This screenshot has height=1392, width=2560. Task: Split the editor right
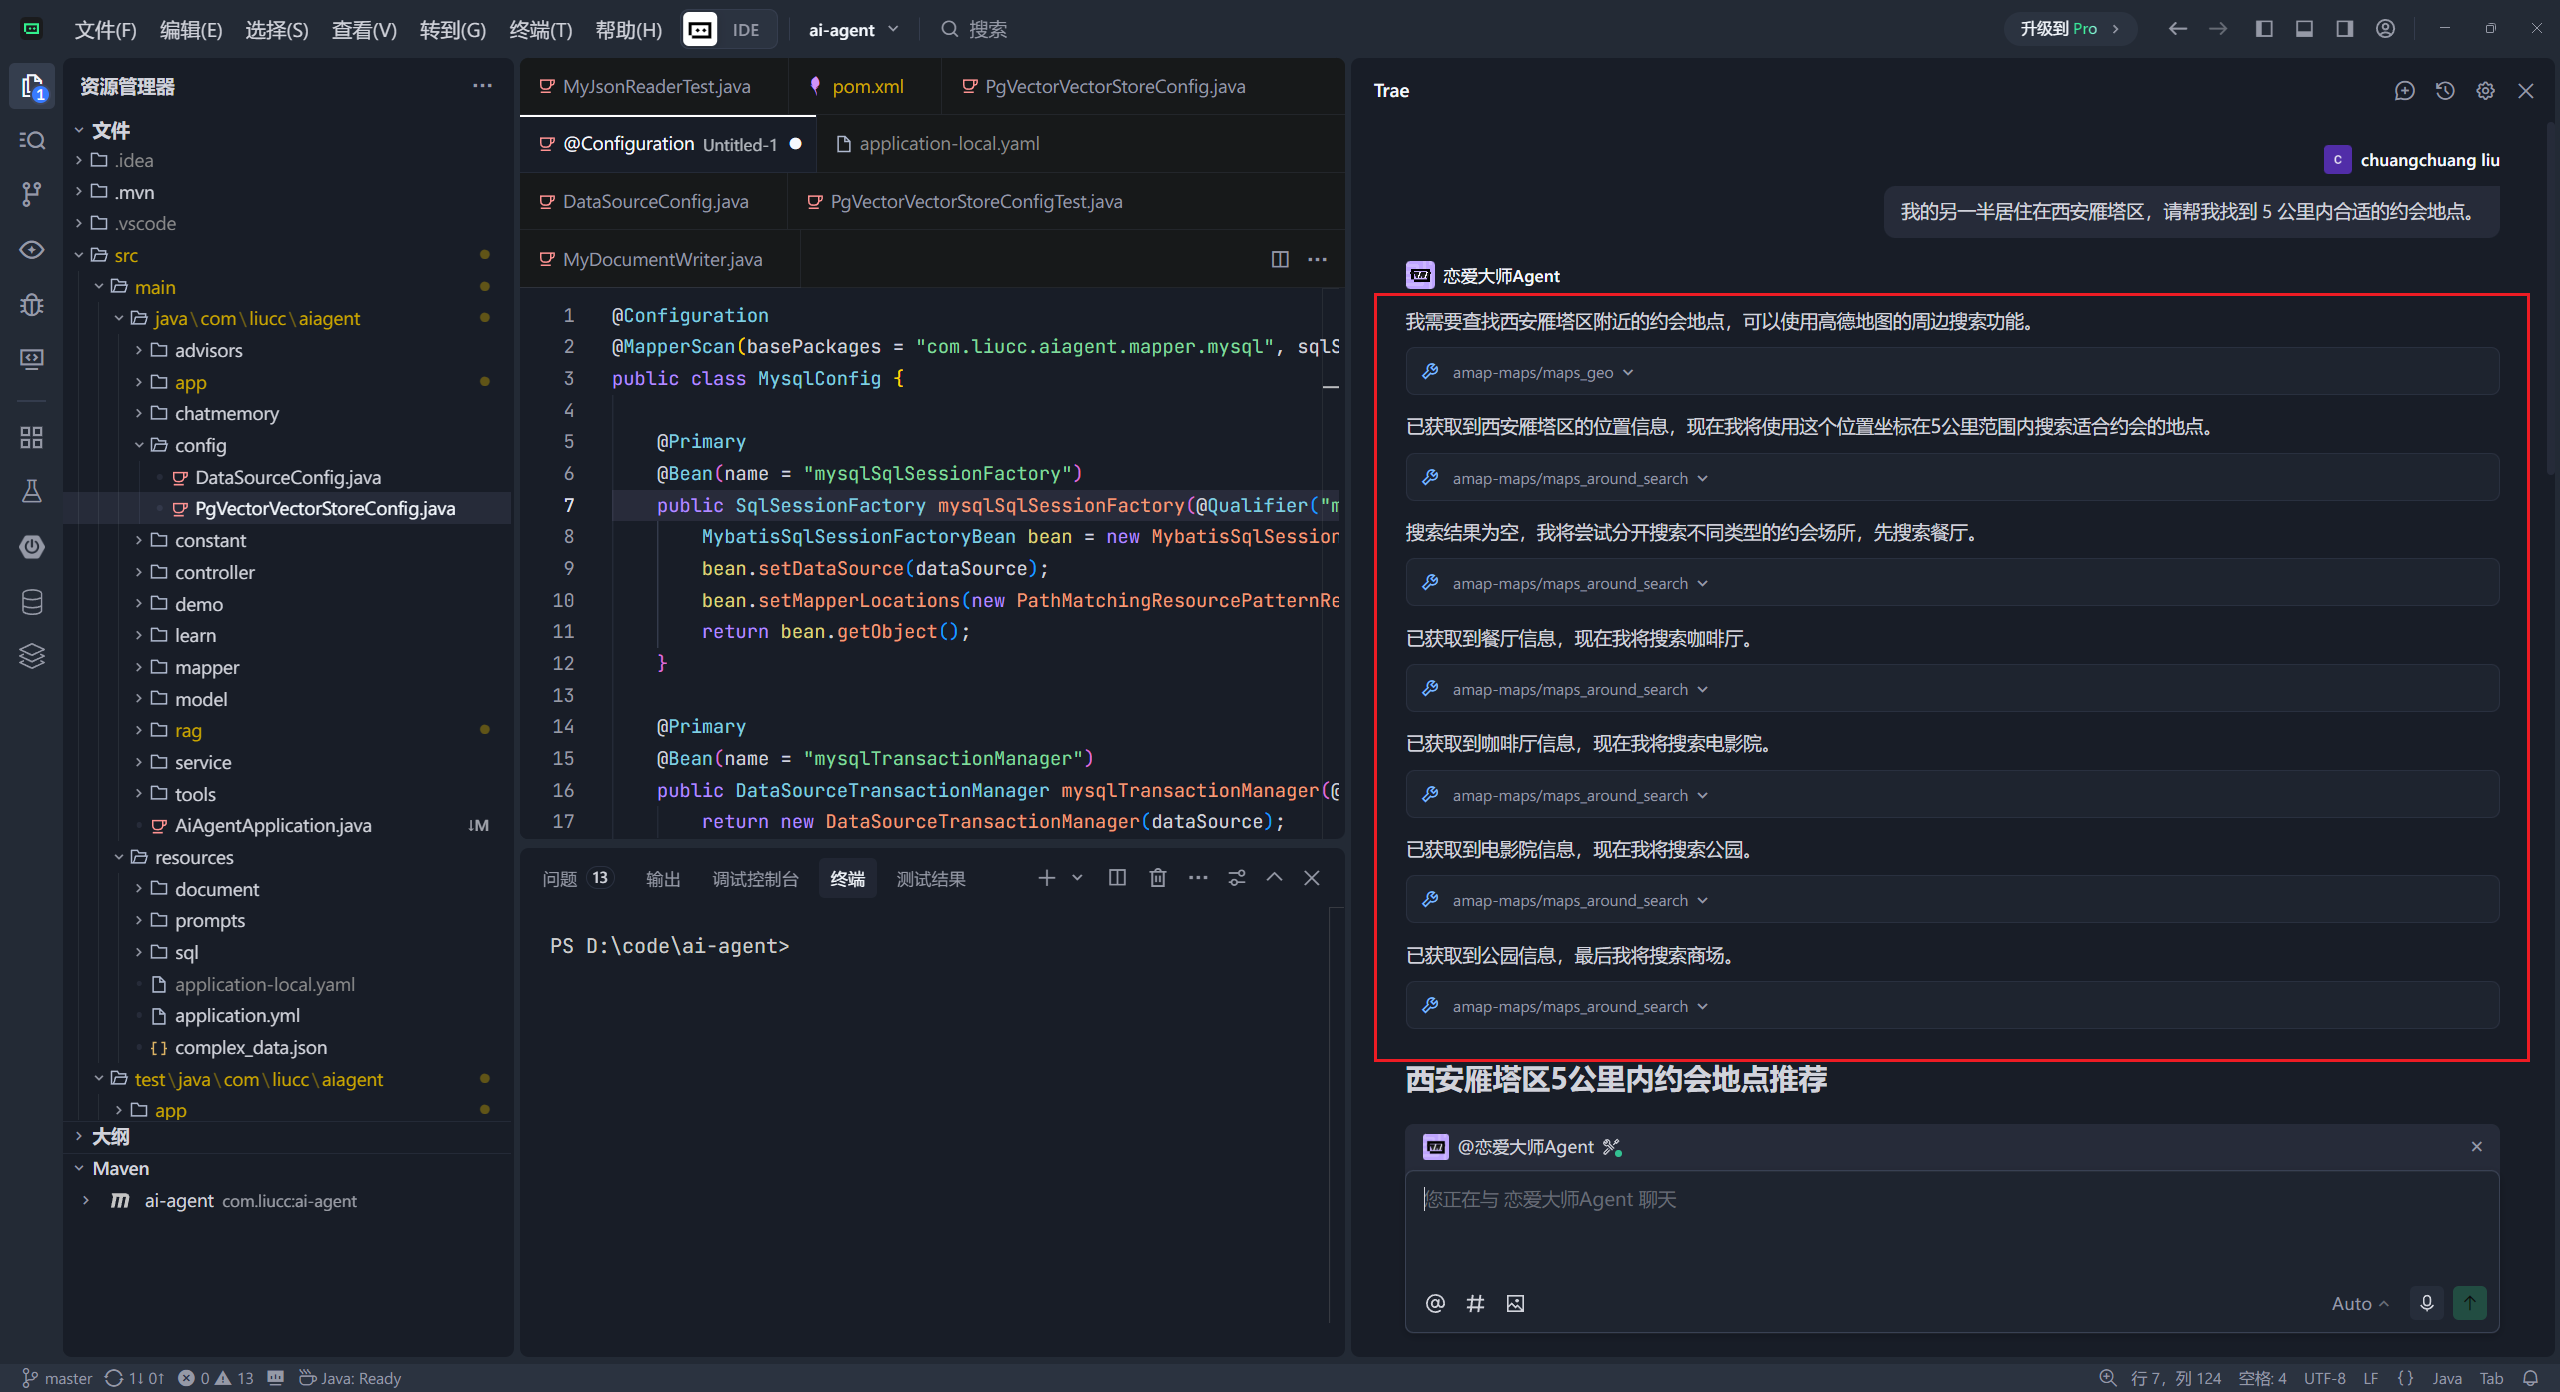(1280, 259)
